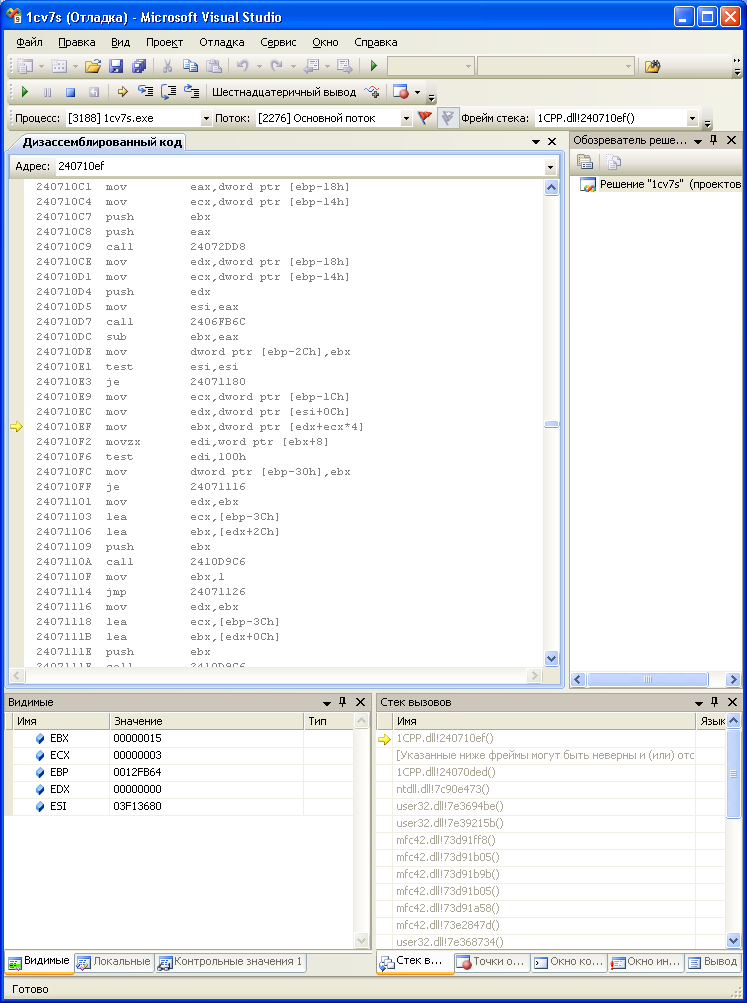Image resolution: width=747 pixels, height=1003 pixels.
Task: Click the Step Over debugger icon
Action: click(168, 92)
